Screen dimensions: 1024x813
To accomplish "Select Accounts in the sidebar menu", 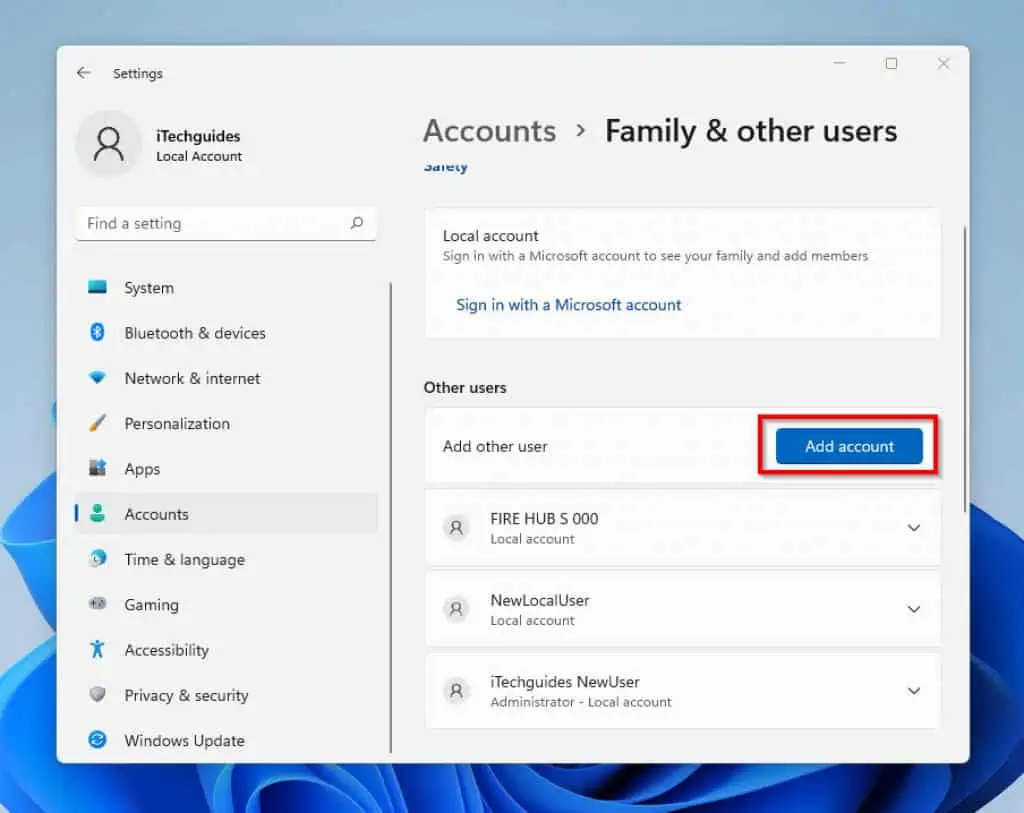I will 156,514.
